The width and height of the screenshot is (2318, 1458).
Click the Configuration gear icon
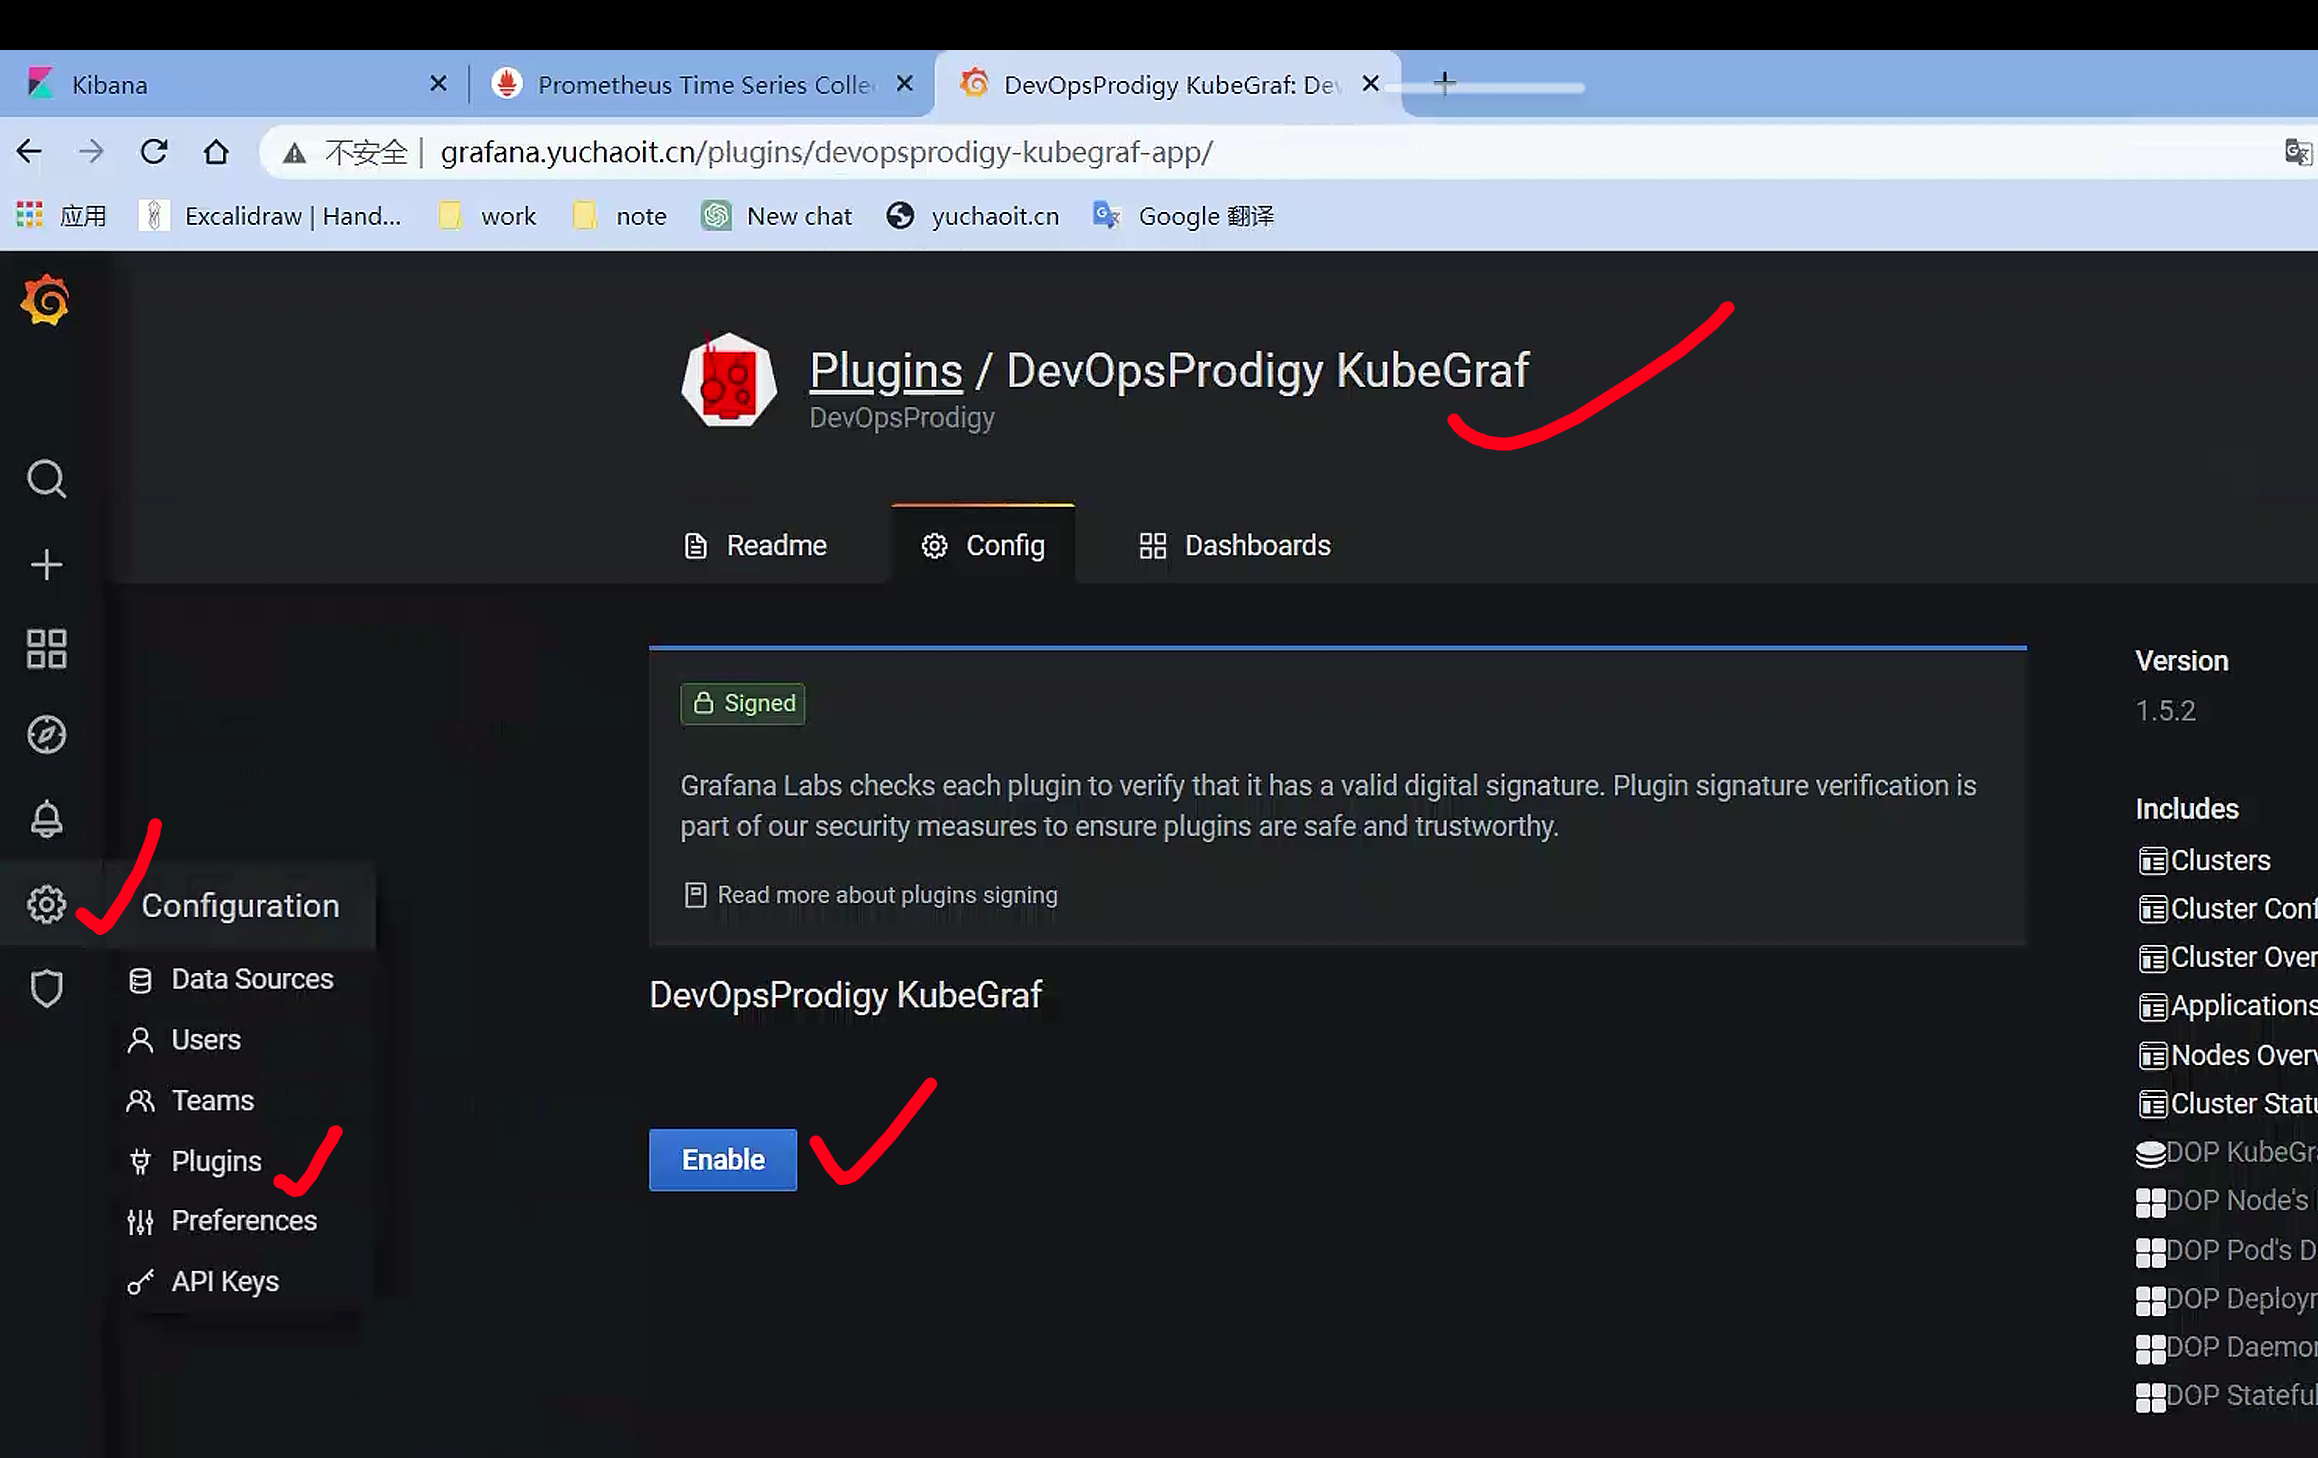[x=46, y=904]
